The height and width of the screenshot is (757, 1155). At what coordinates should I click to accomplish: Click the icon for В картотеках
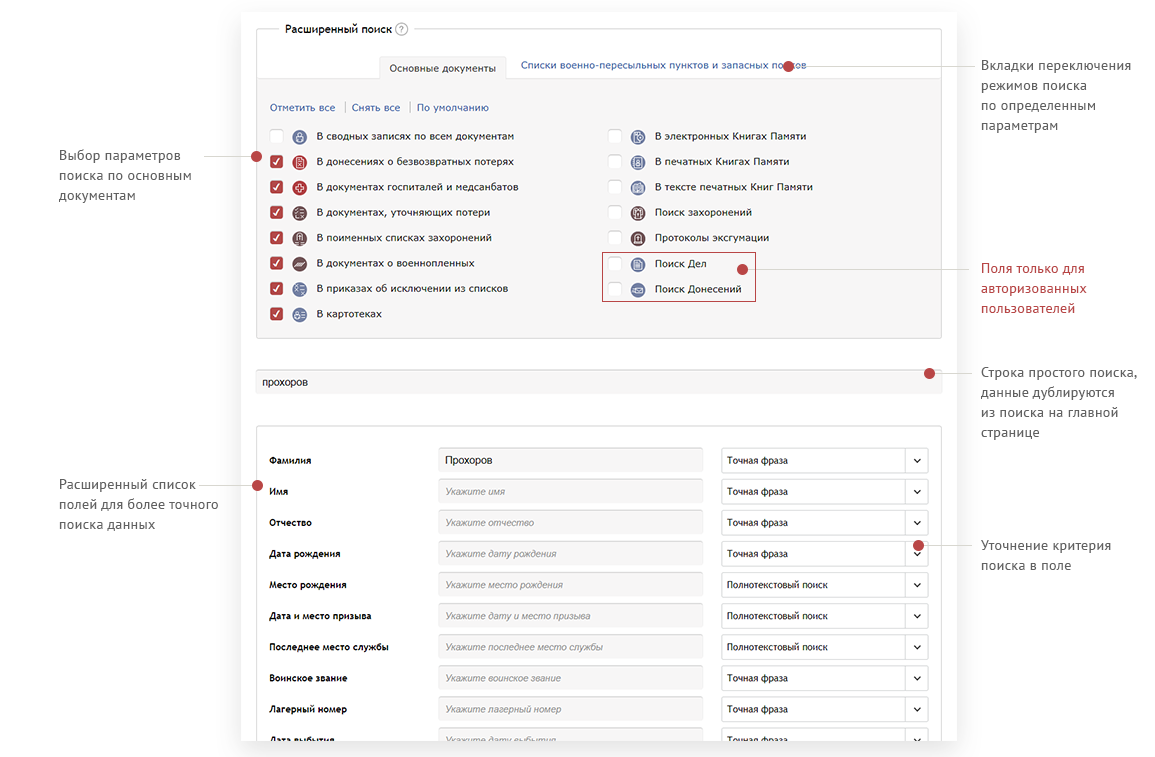pyautogui.click(x=300, y=314)
